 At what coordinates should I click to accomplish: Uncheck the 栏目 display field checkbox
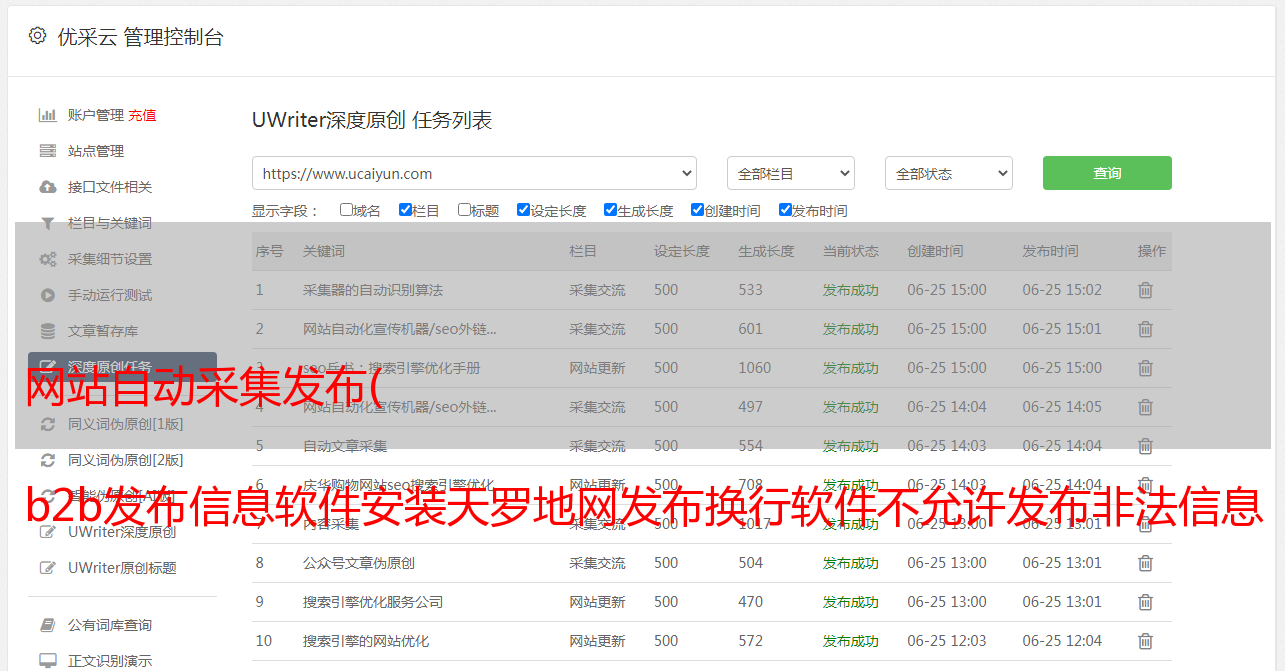click(x=405, y=210)
